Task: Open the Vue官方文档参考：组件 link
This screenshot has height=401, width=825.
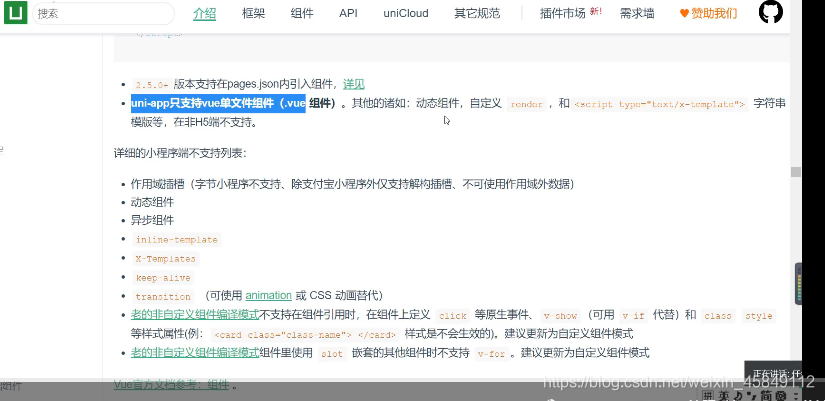Action: coord(172,385)
